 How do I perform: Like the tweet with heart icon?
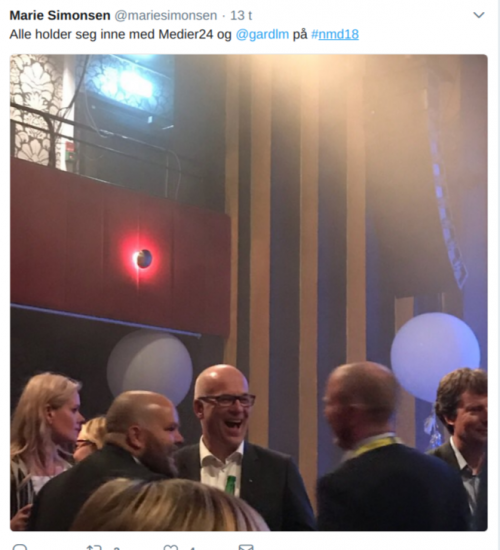(x=171, y=548)
